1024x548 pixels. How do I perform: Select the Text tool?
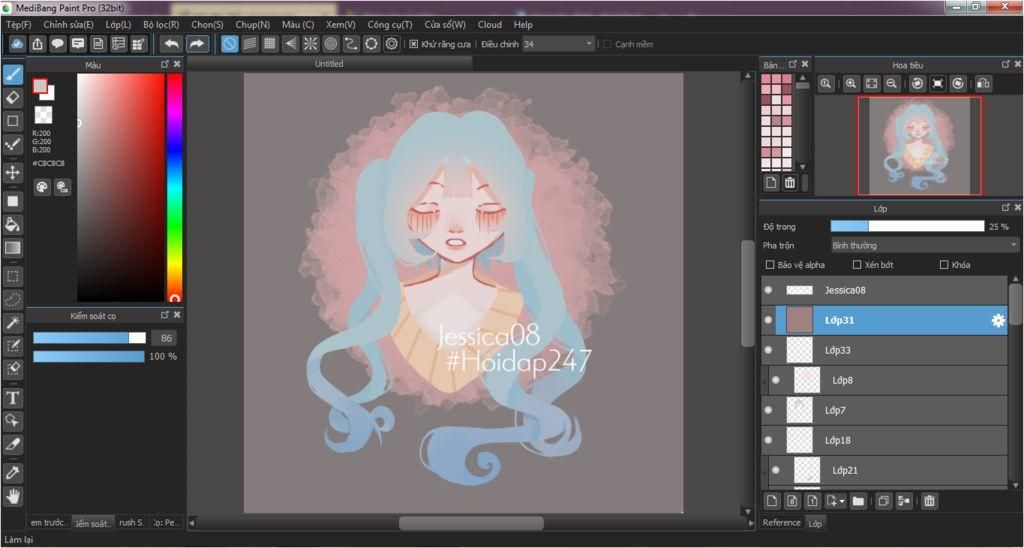tap(12, 398)
